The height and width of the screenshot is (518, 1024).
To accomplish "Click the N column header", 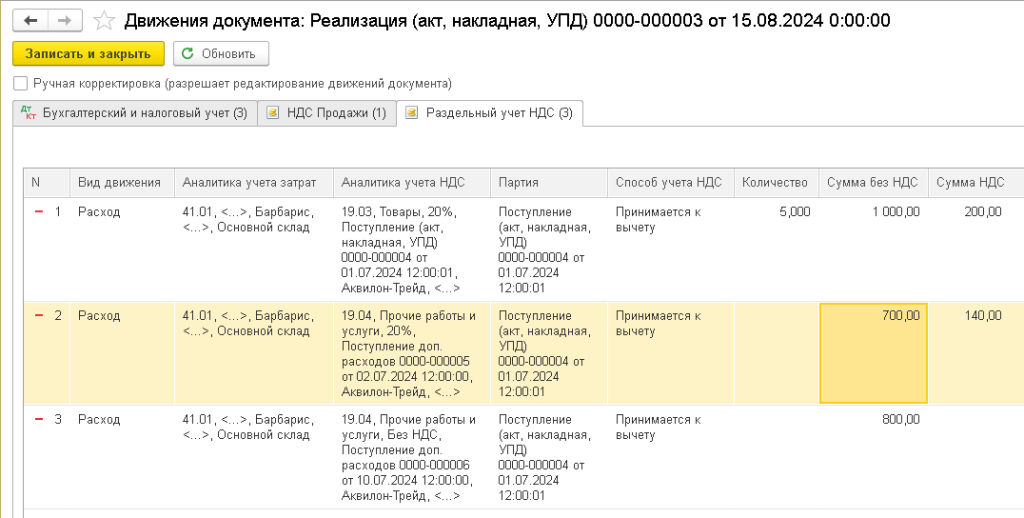I will pyautogui.click(x=46, y=183).
